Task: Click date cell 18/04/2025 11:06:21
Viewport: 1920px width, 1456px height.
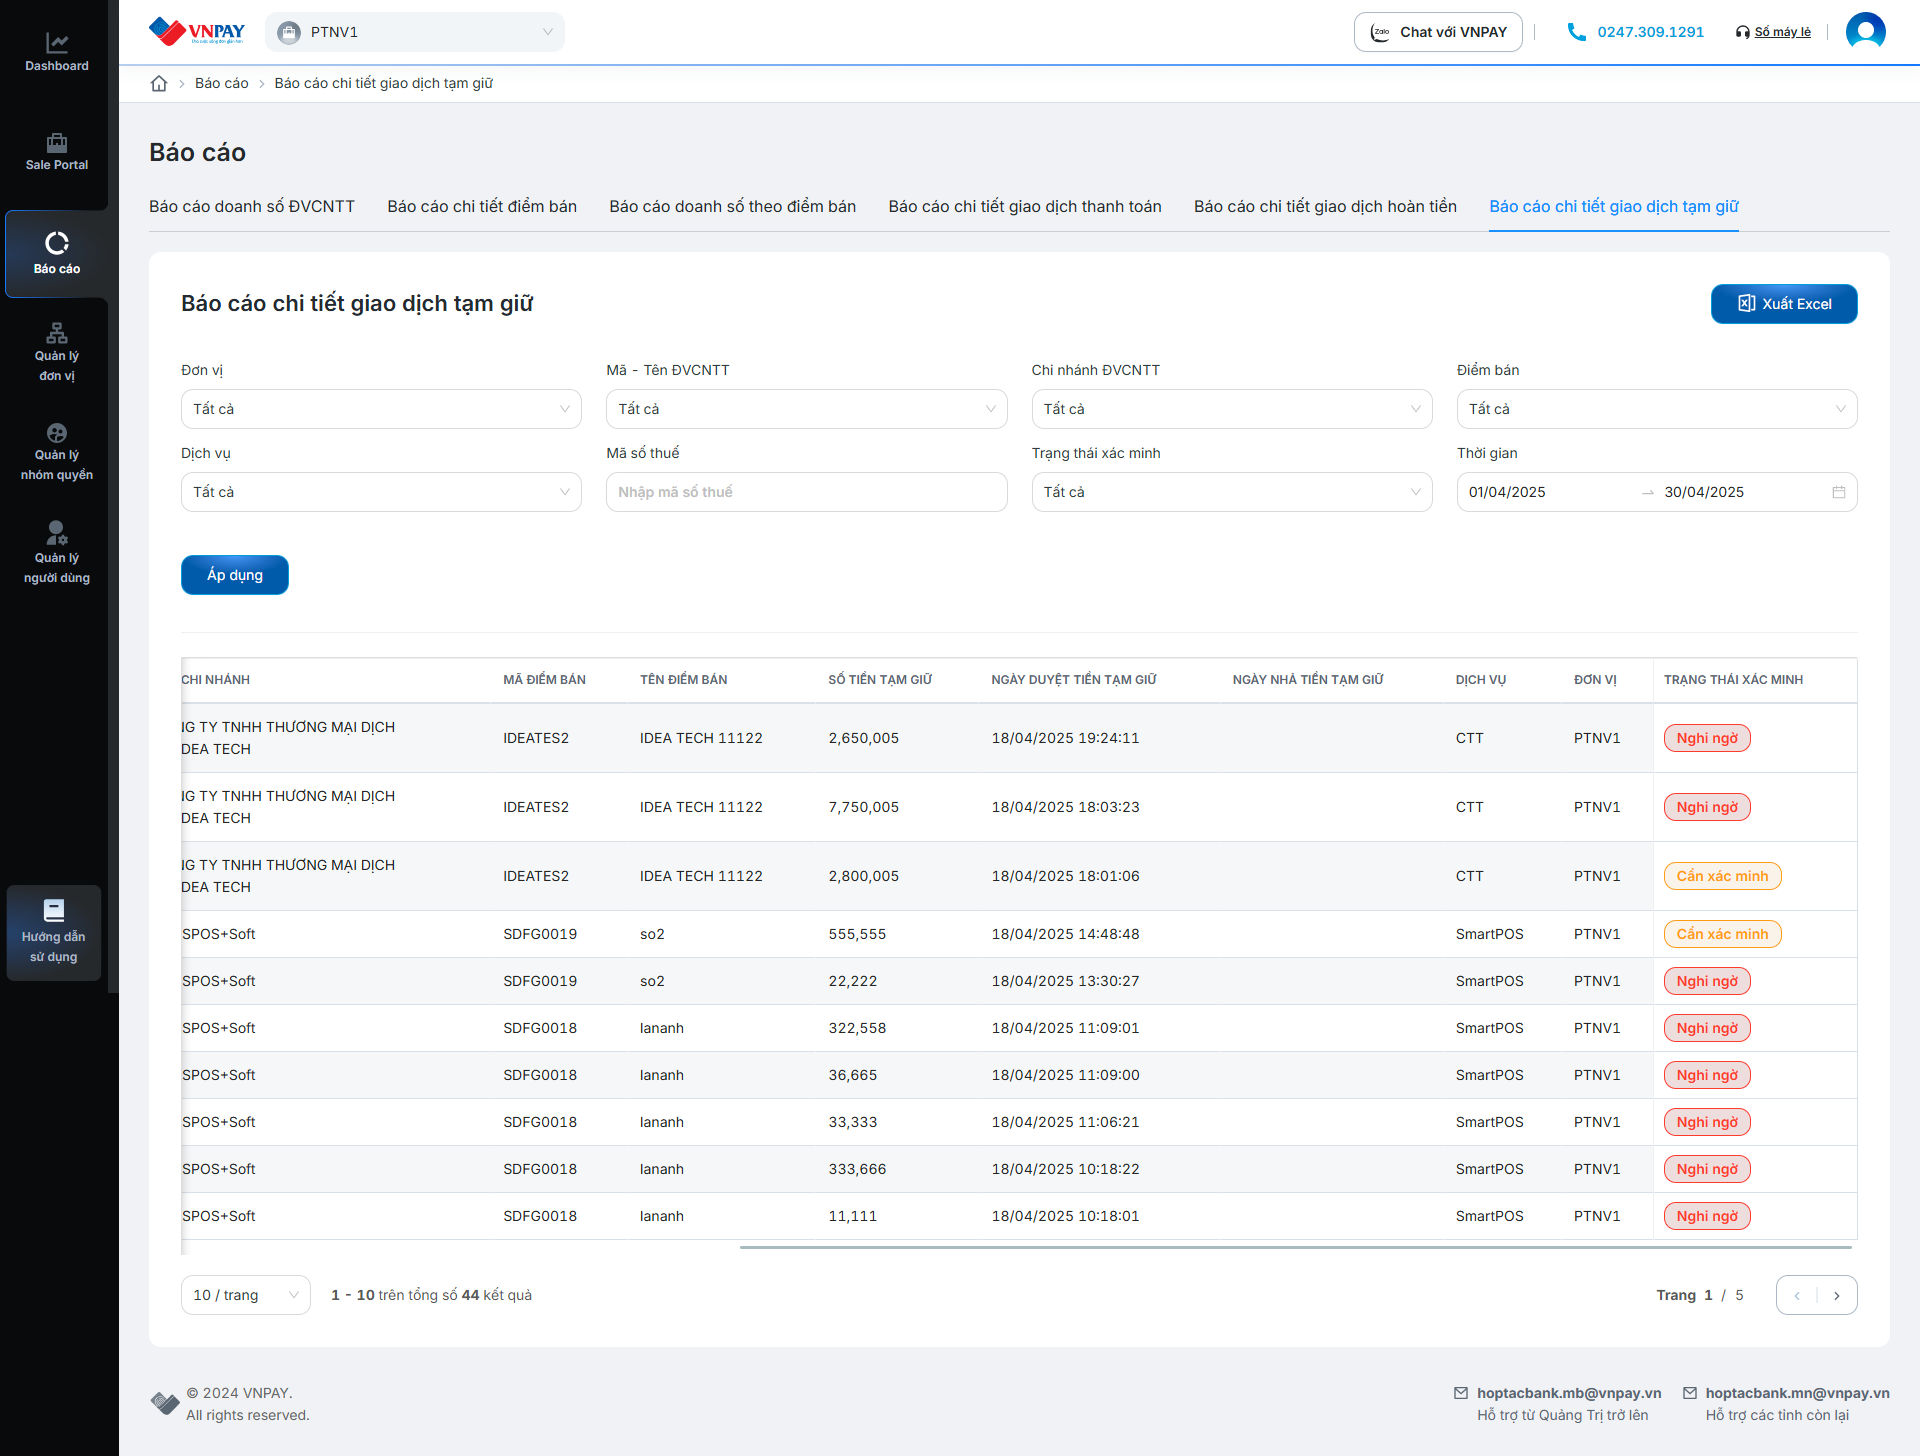Action: [x=1065, y=1122]
